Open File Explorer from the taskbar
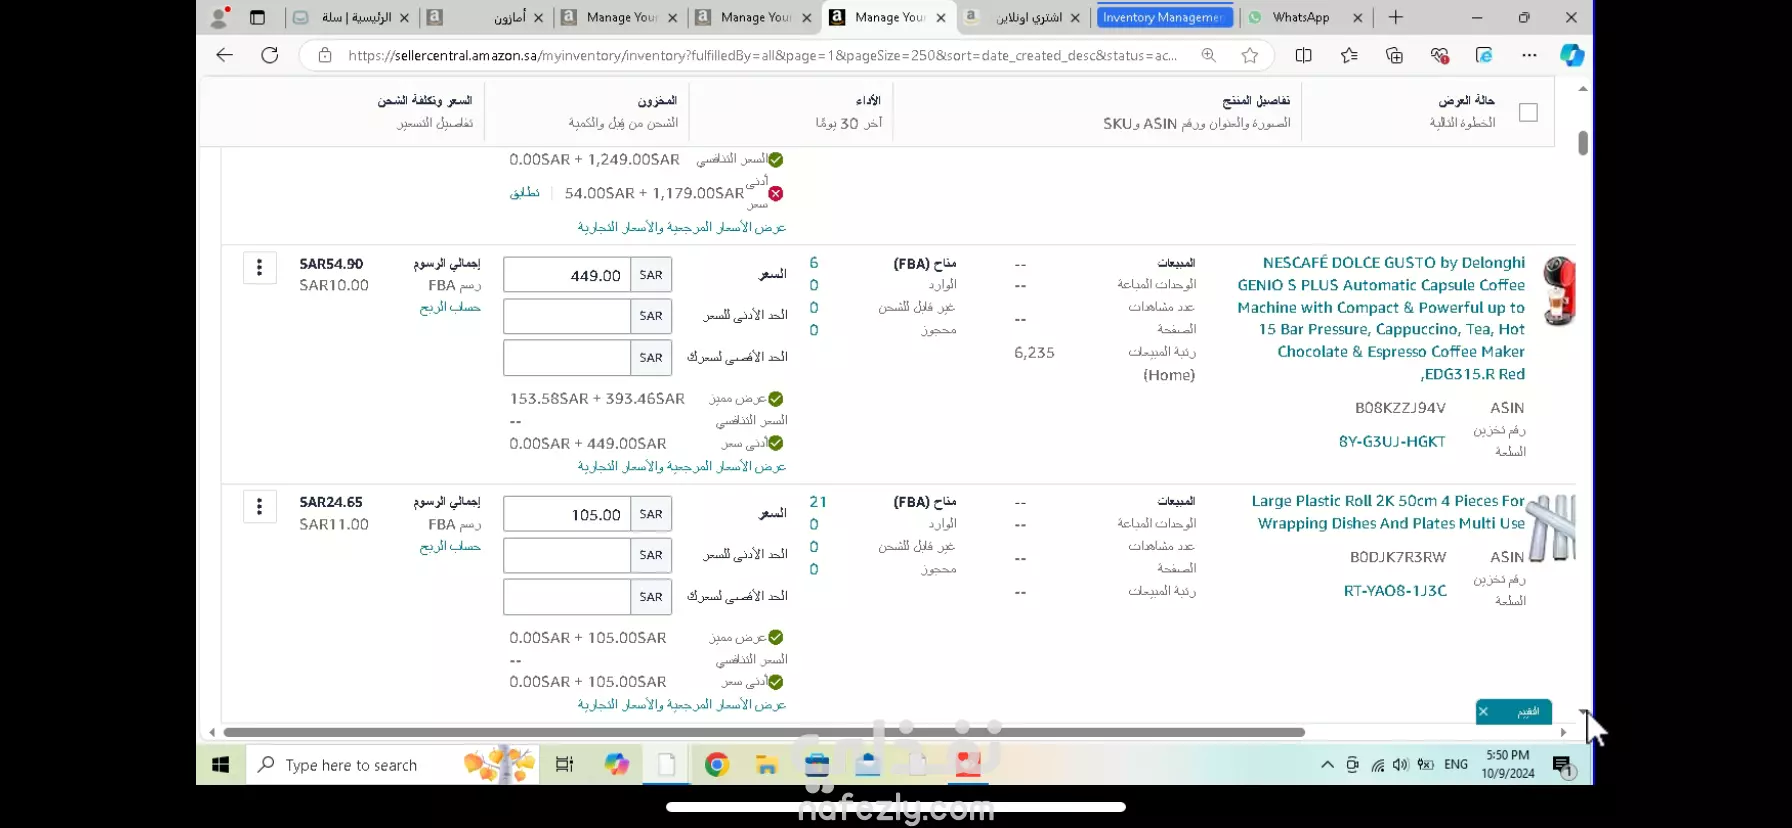This screenshot has width=1792, height=828. click(767, 765)
